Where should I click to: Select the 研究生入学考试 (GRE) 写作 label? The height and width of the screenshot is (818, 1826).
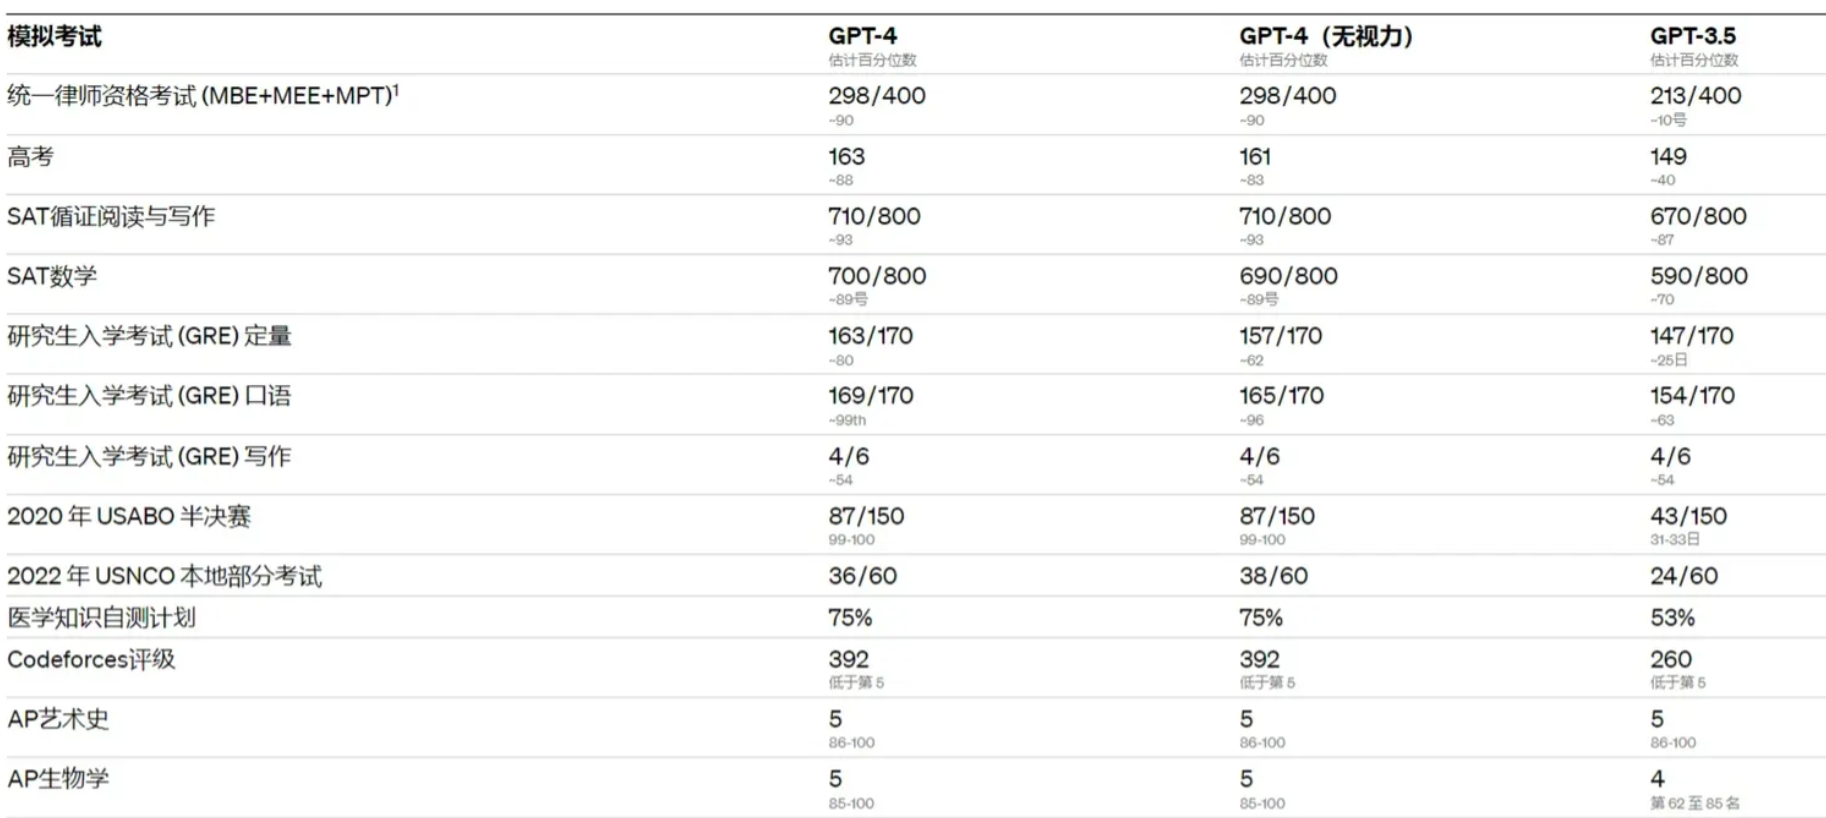click(x=149, y=457)
